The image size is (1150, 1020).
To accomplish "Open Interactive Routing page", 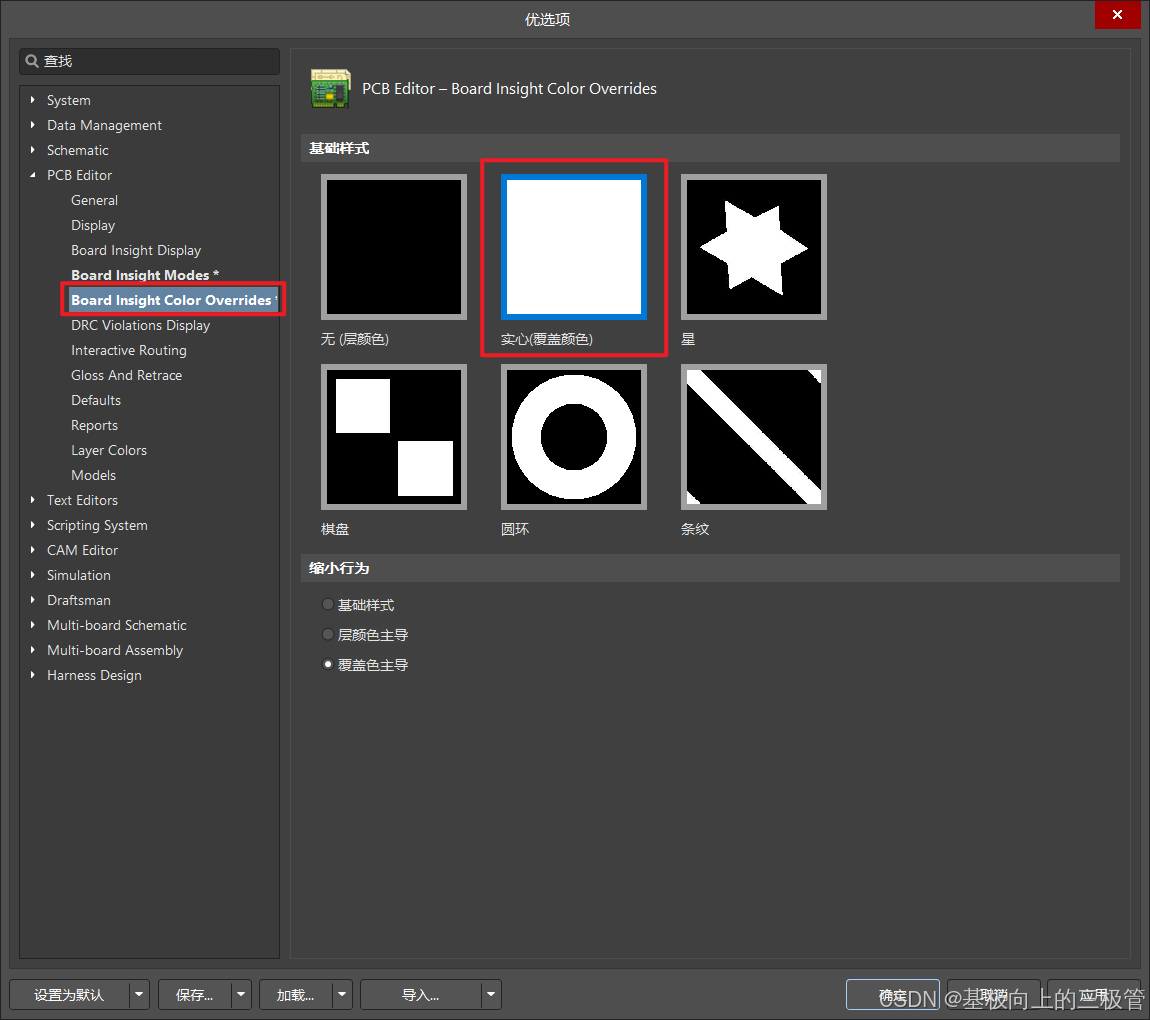I will click(128, 350).
